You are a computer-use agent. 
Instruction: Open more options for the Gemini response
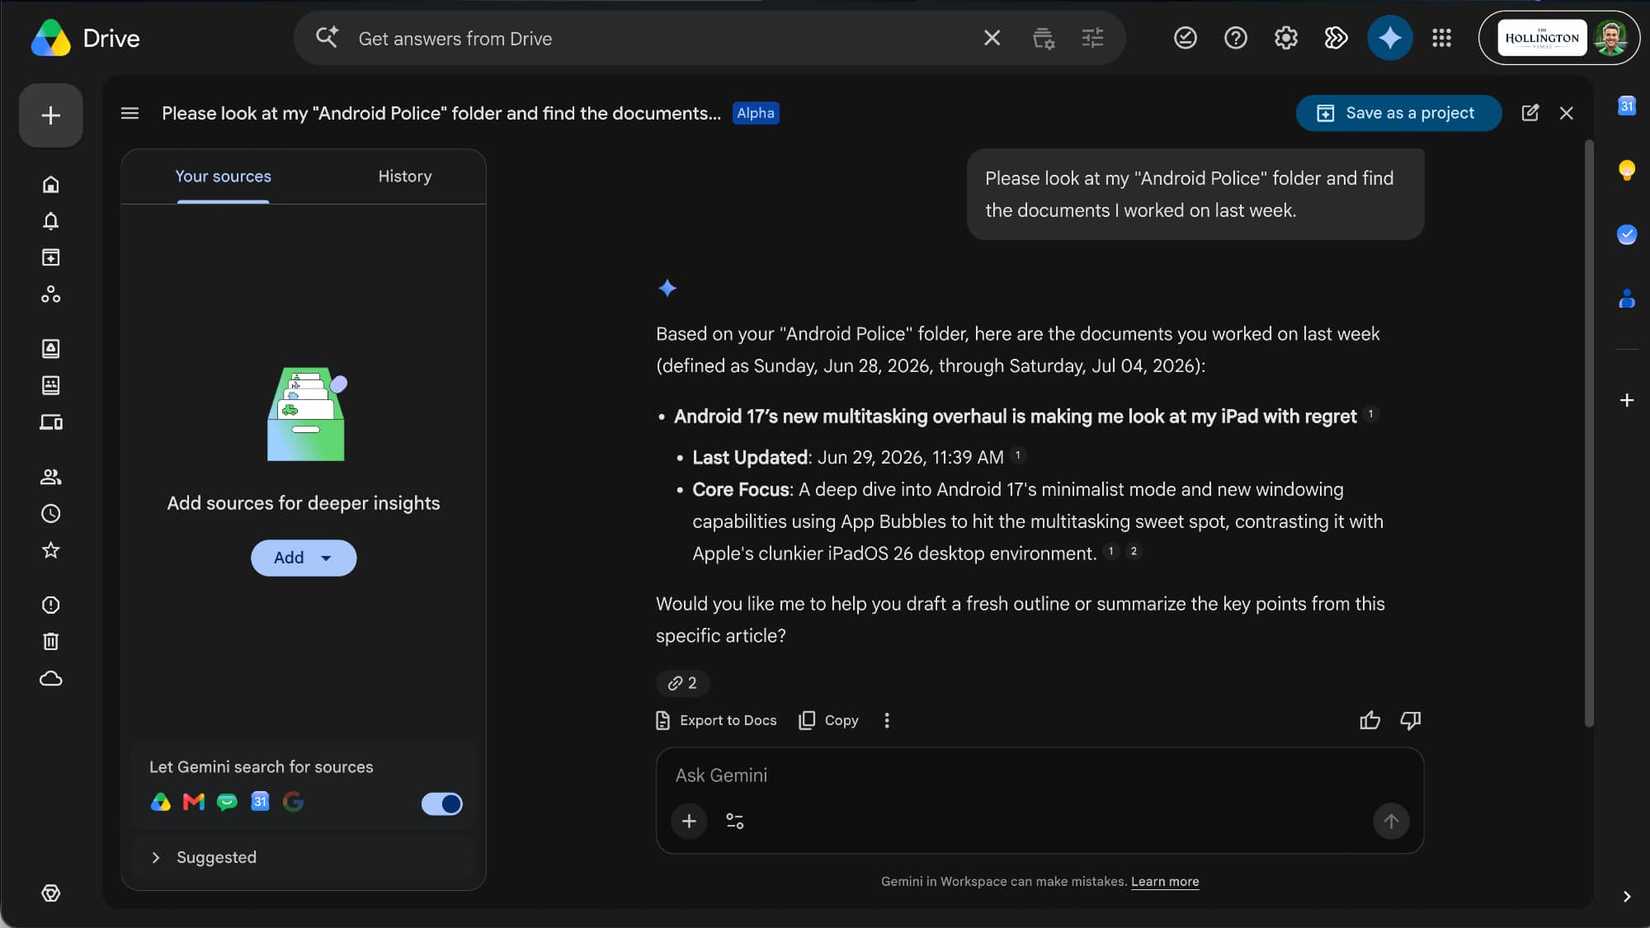coord(887,720)
